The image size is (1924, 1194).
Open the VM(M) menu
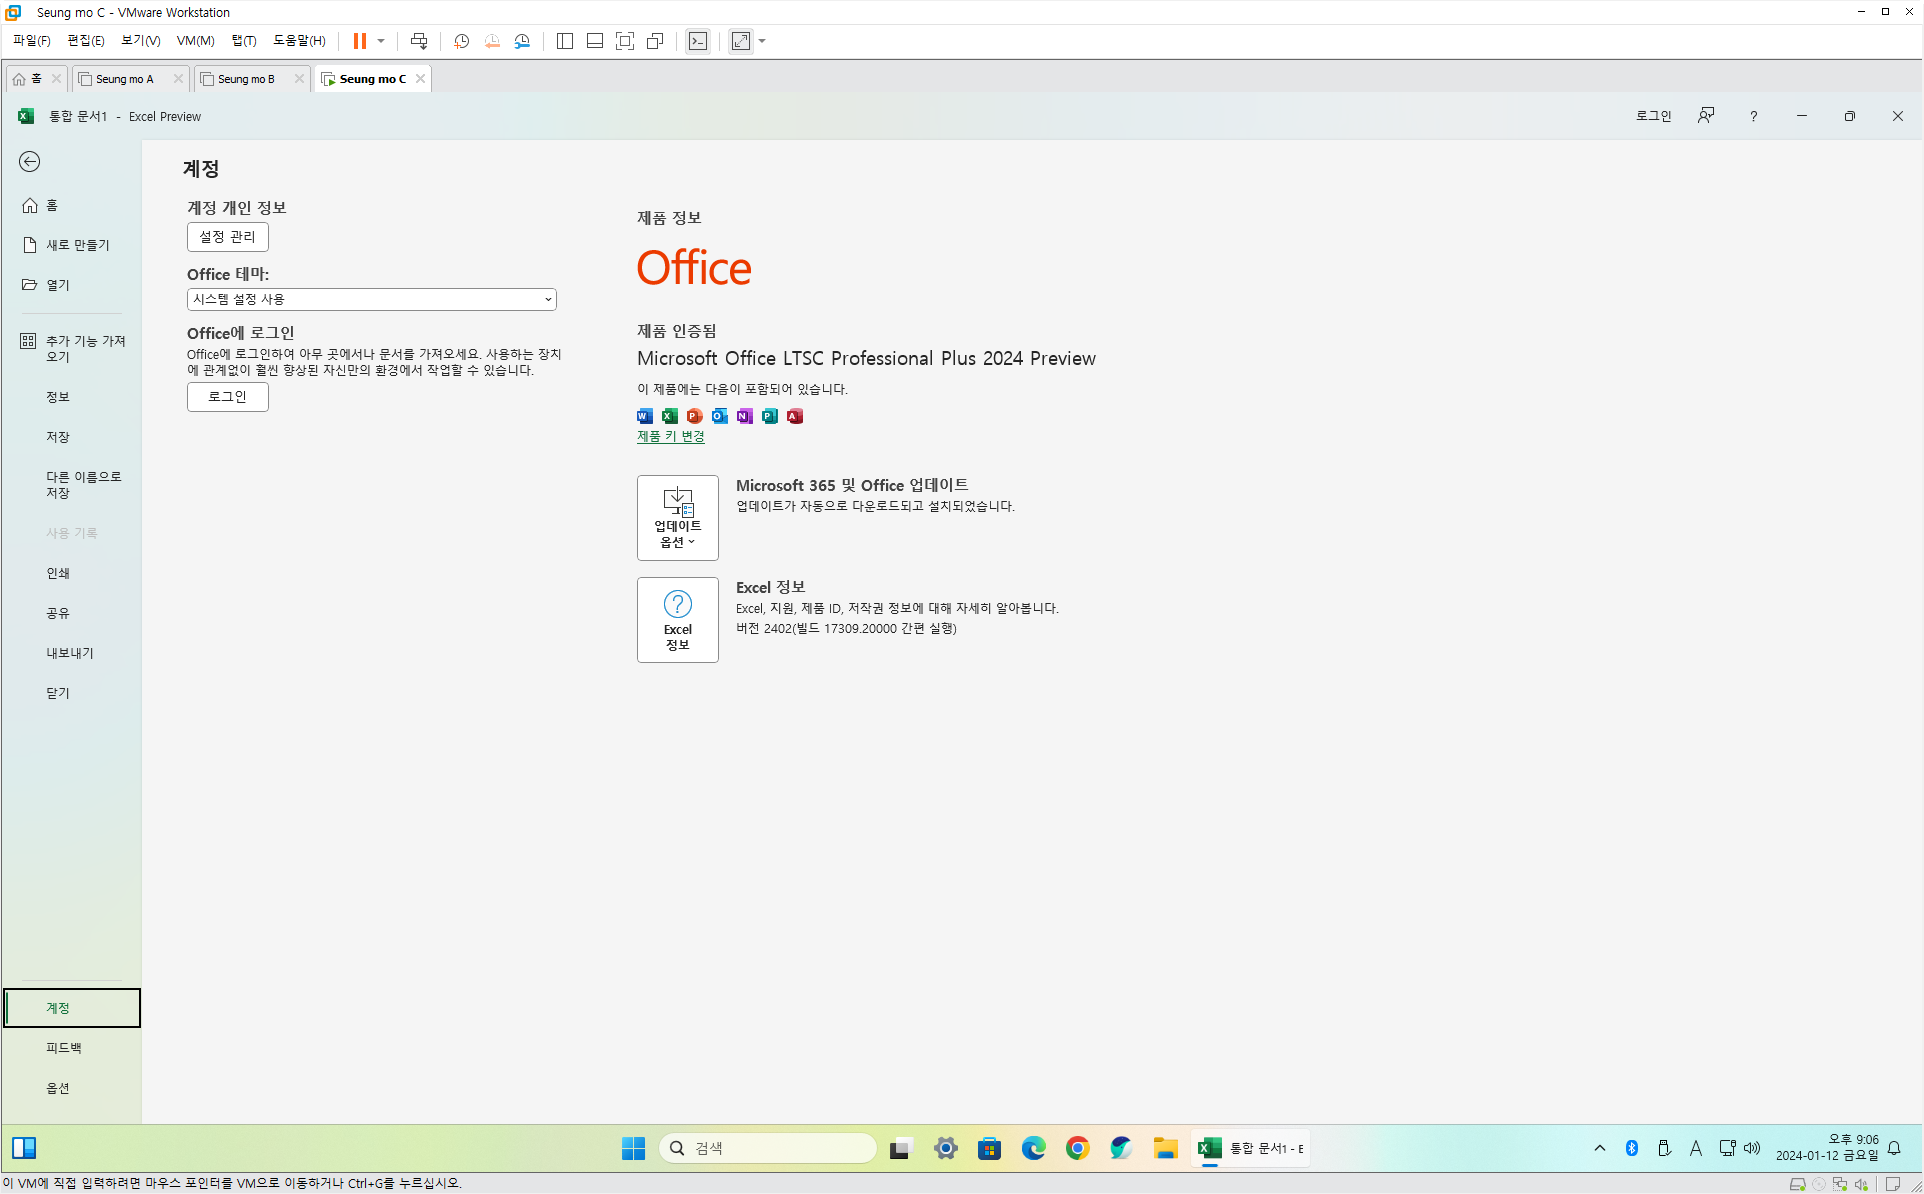(195, 41)
